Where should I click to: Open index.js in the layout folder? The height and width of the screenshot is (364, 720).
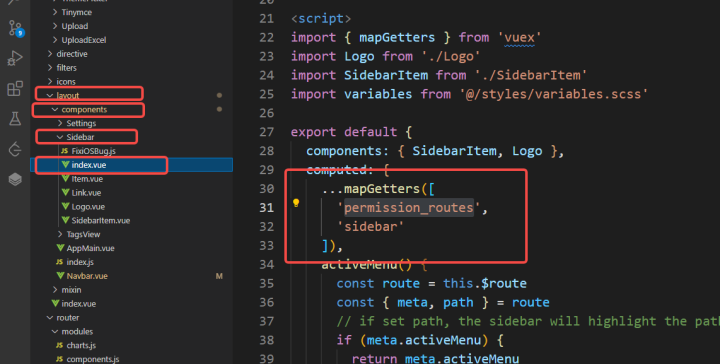click(80, 262)
